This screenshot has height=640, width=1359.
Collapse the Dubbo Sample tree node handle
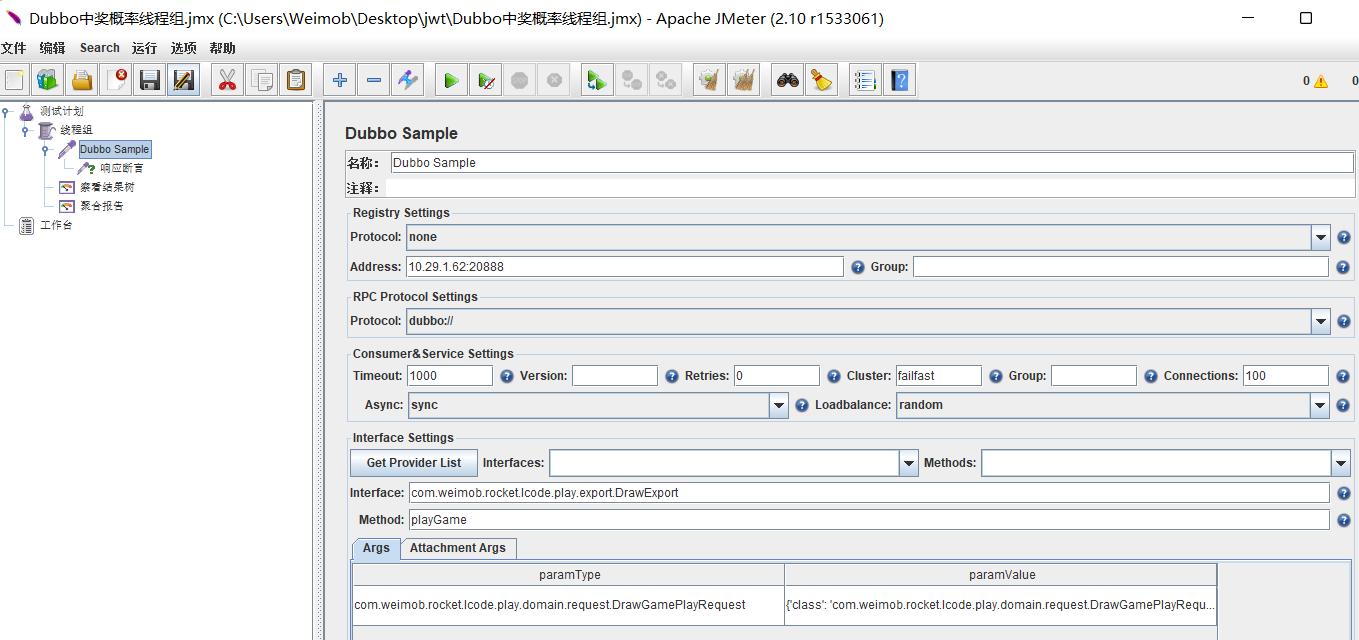click(45, 150)
